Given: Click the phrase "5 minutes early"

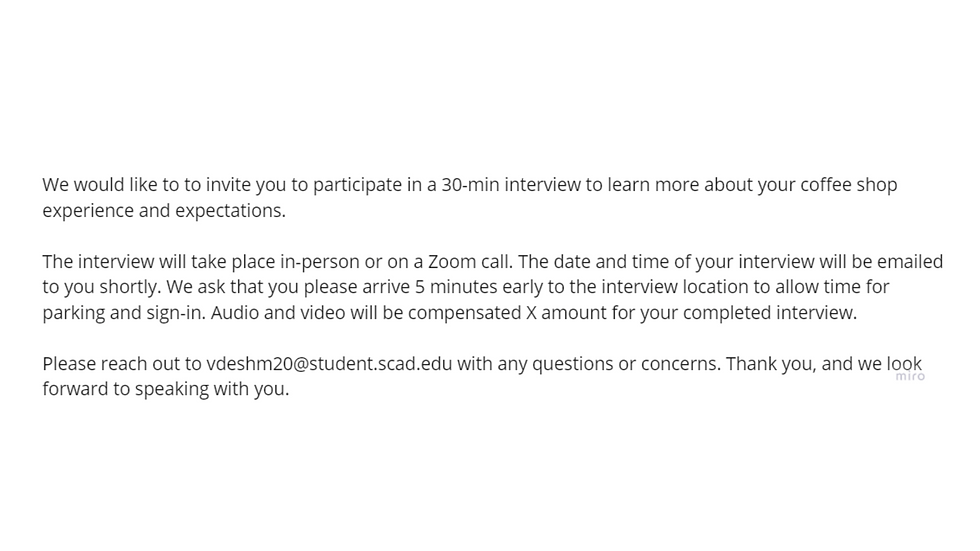Looking at the screenshot, I should [479, 287].
